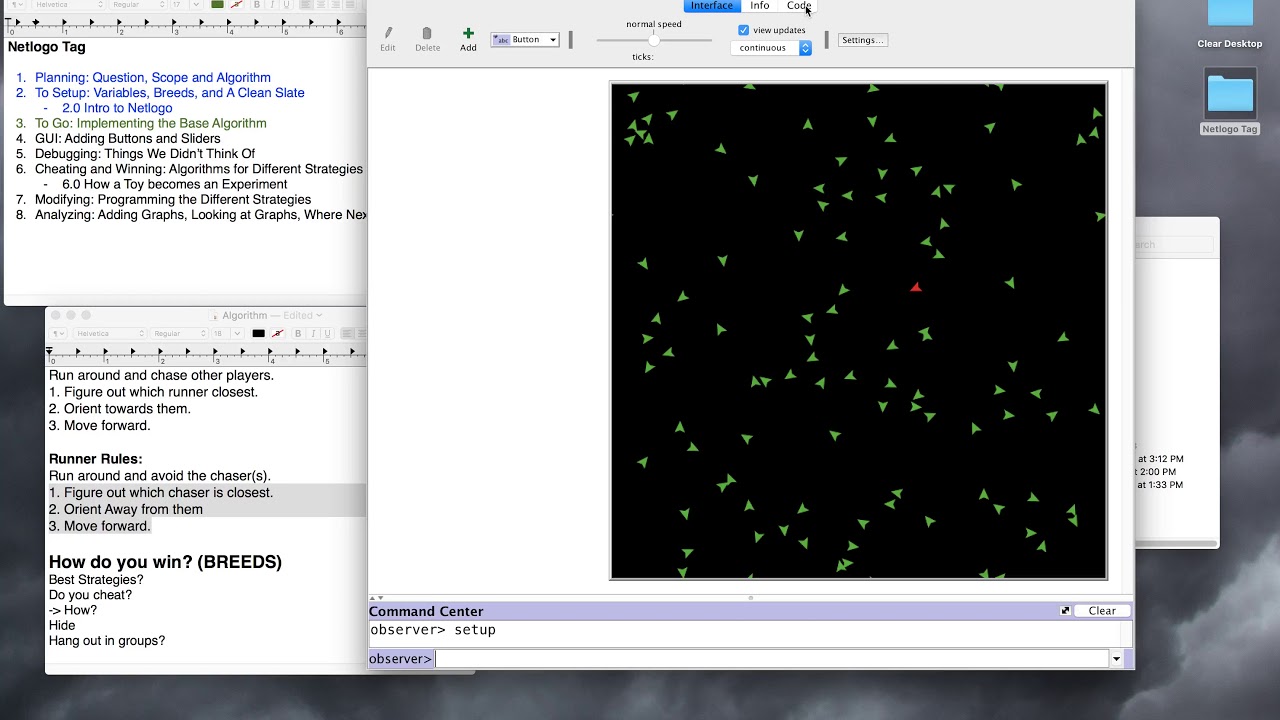This screenshot has width=1280, height=720.
Task: Click the Underline icon in Algorithm window
Action: click(x=327, y=333)
